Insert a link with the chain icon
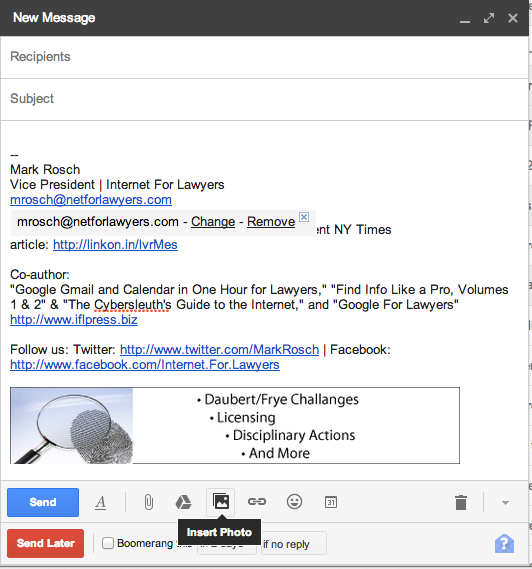This screenshot has height=569, width=532. pos(257,502)
